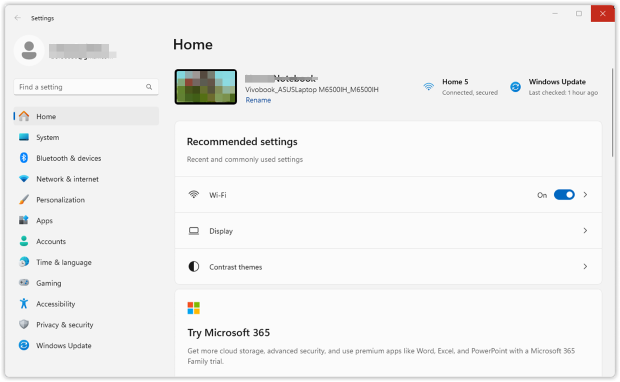
Task: Open Home 5 network status
Action: (x=461, y=87)
